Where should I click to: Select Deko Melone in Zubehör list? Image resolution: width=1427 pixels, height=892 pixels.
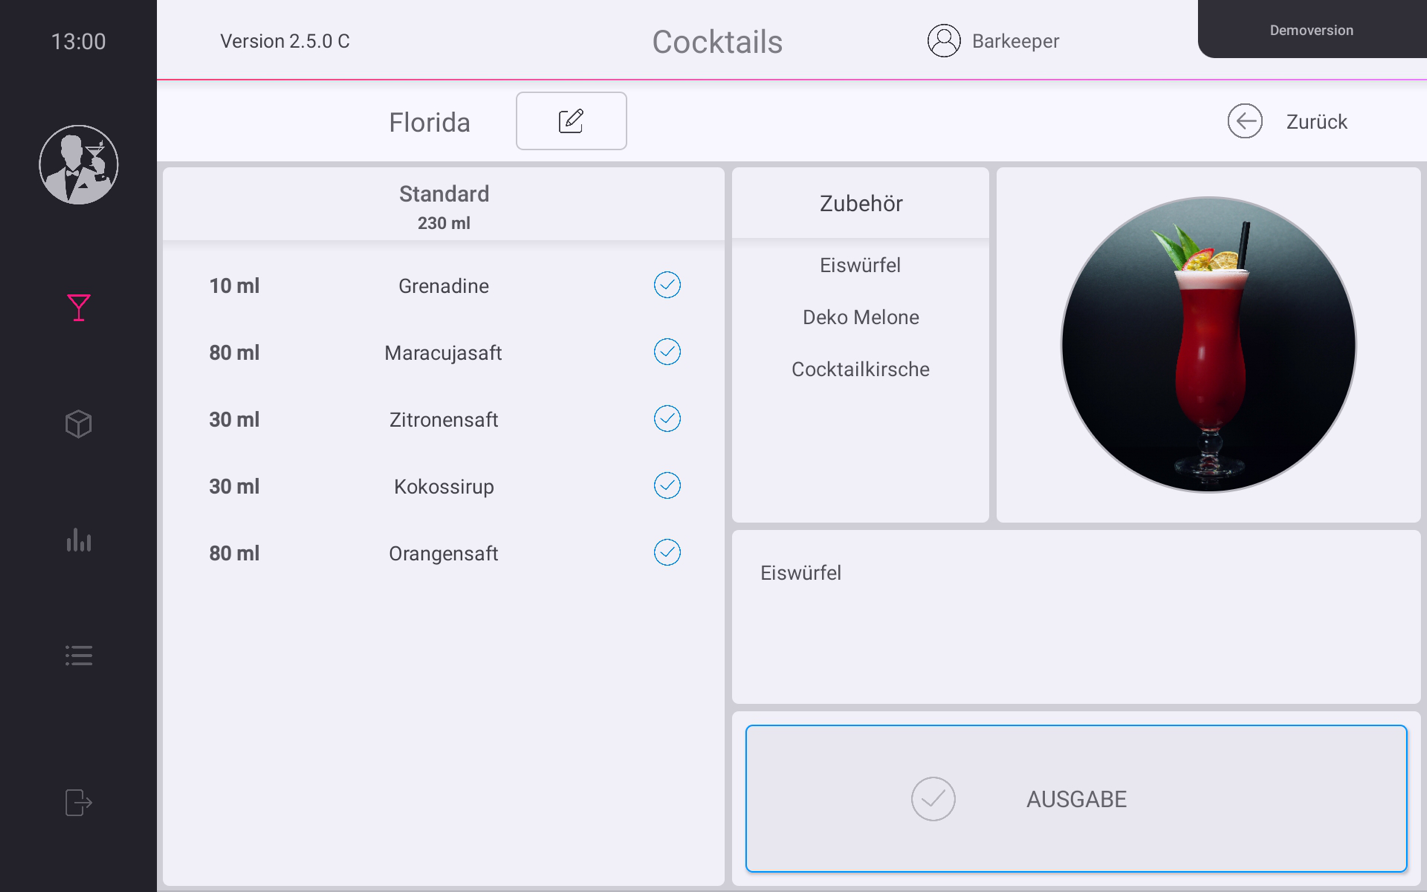860,317
